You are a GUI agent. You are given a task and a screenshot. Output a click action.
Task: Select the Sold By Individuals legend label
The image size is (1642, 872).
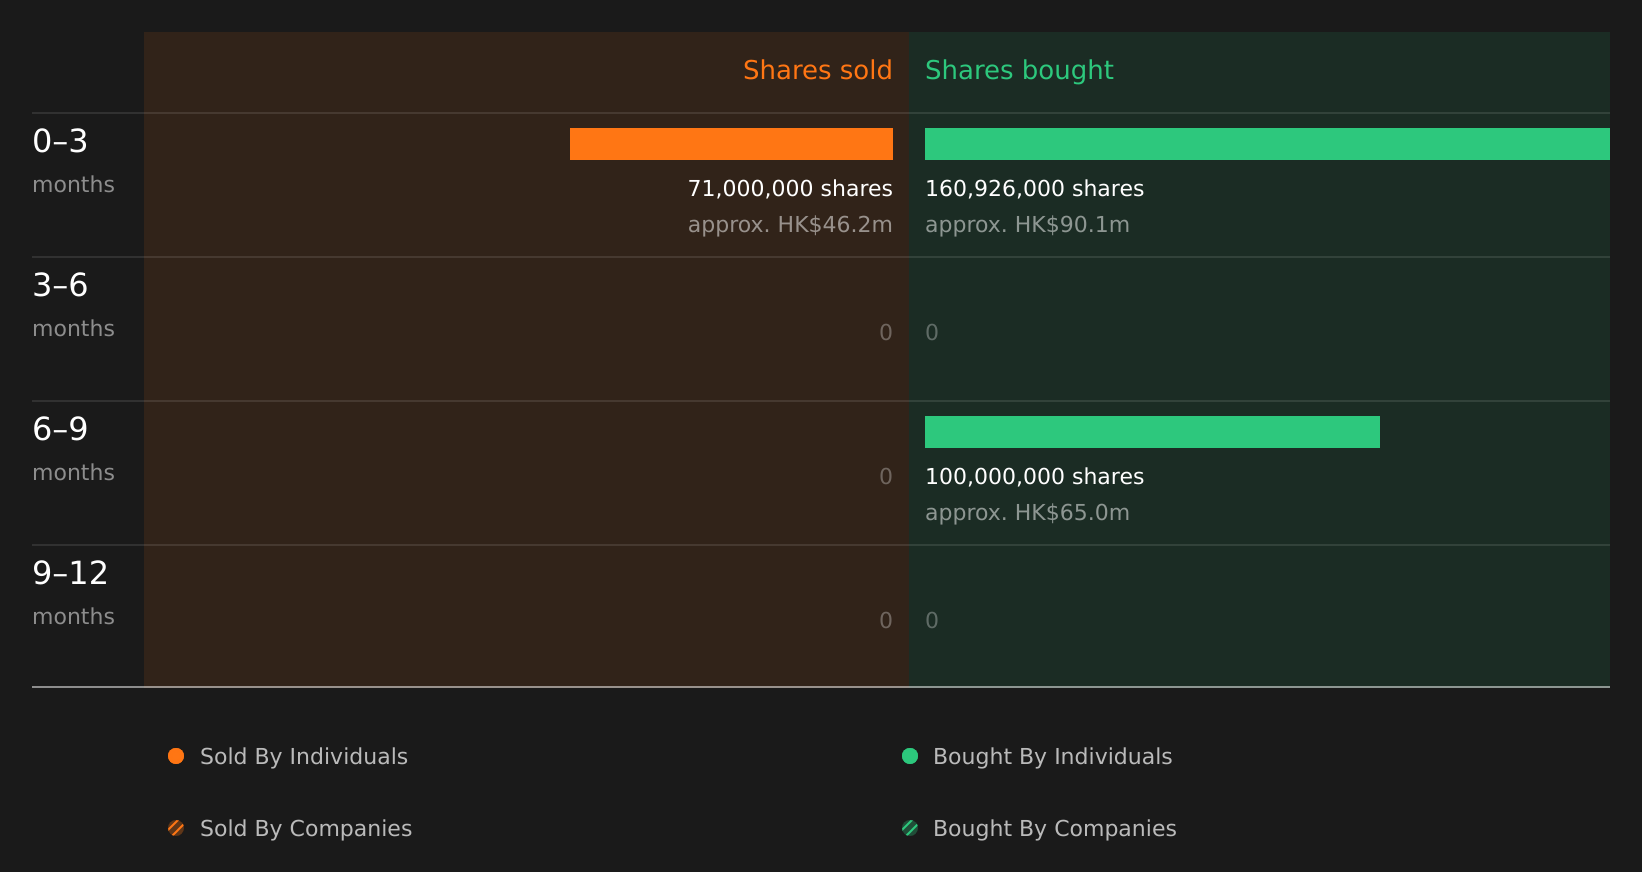click(304, 757)
